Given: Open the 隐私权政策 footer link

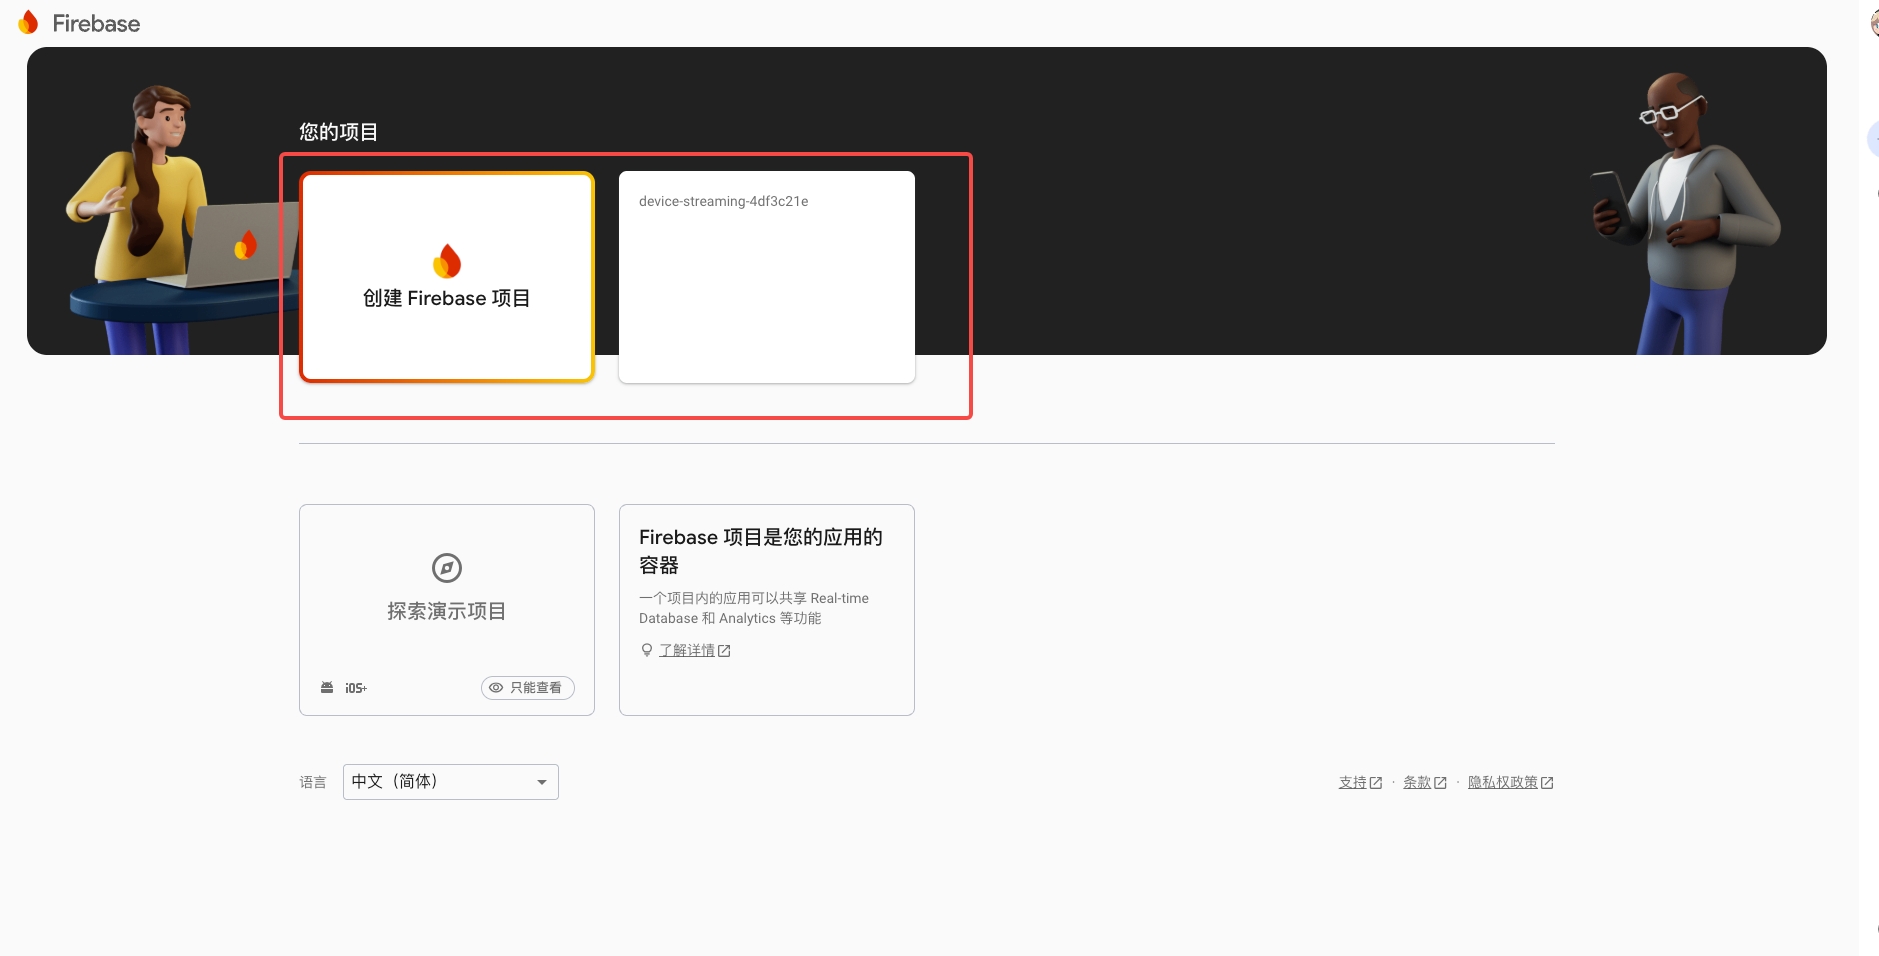Looking at the screenshot, I should 1503,782.
